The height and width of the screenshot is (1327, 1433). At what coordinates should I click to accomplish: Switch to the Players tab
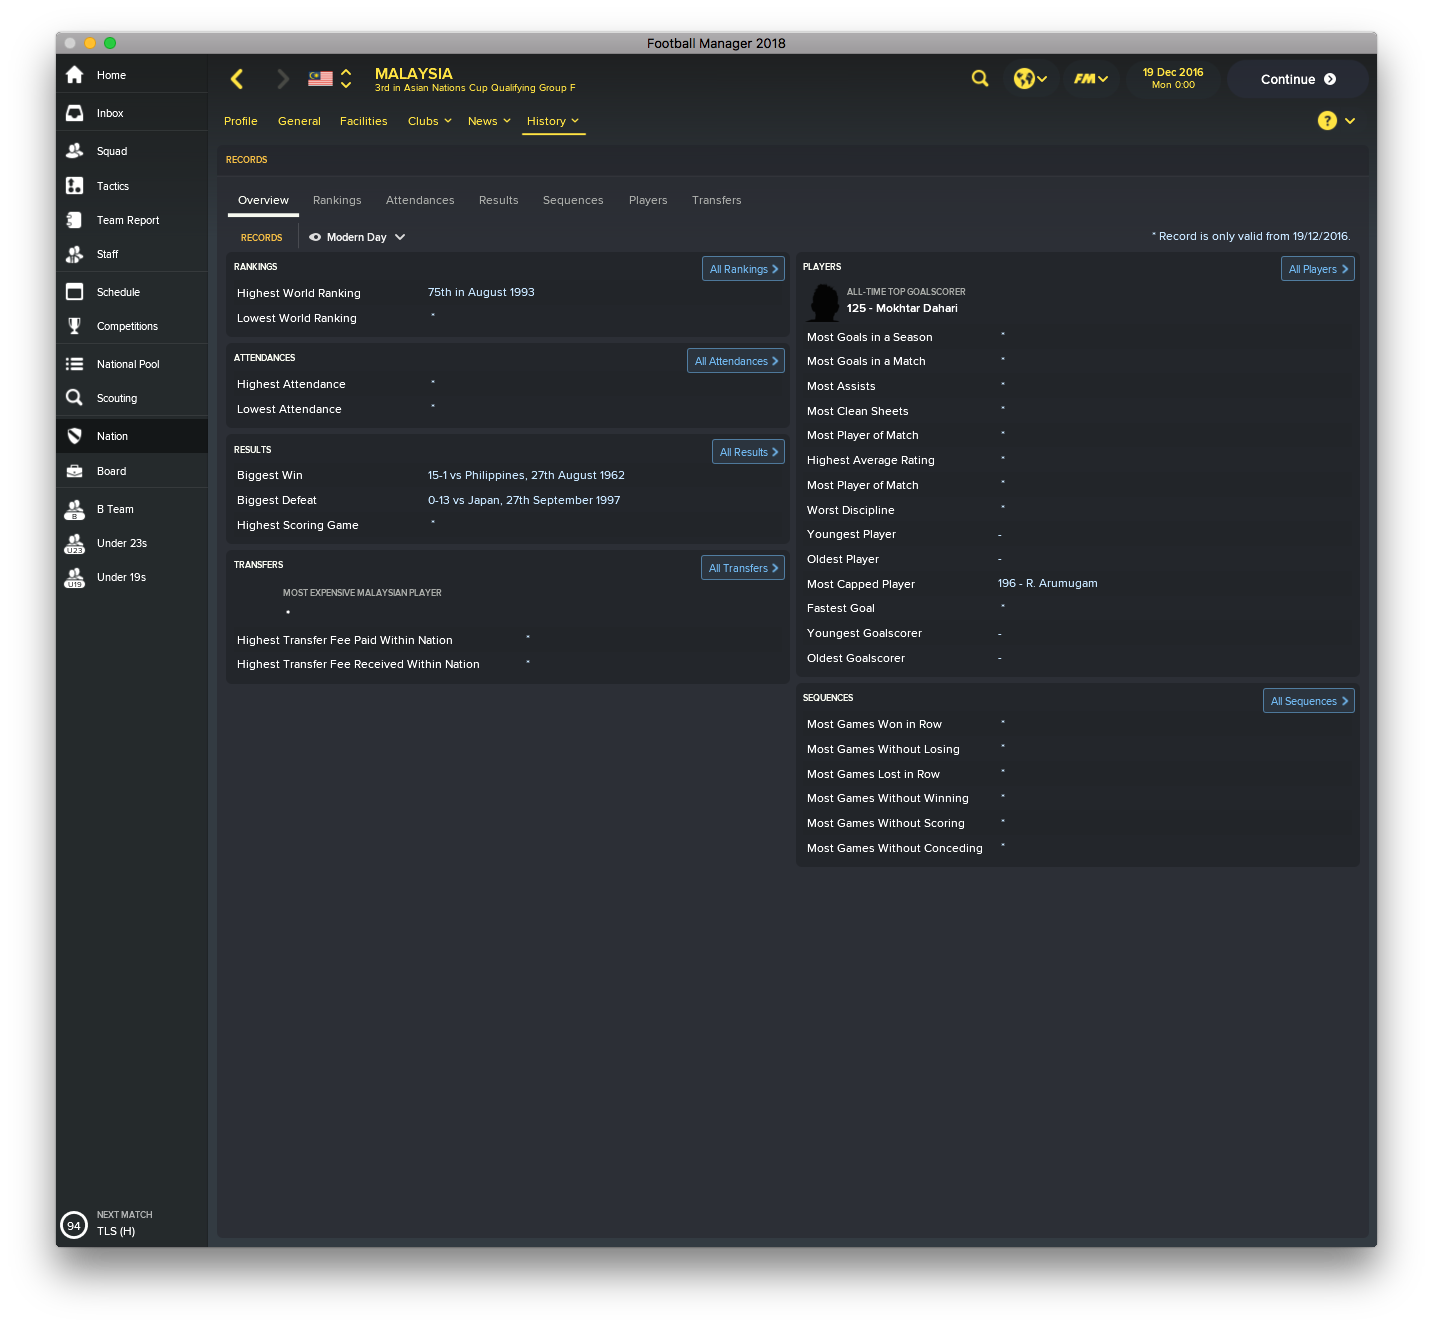(648, 200)
